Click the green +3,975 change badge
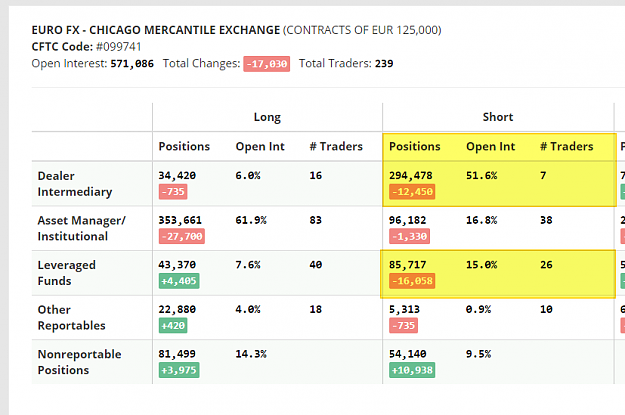The width and height of the screenshot is (625, 415). pos(179,370)
